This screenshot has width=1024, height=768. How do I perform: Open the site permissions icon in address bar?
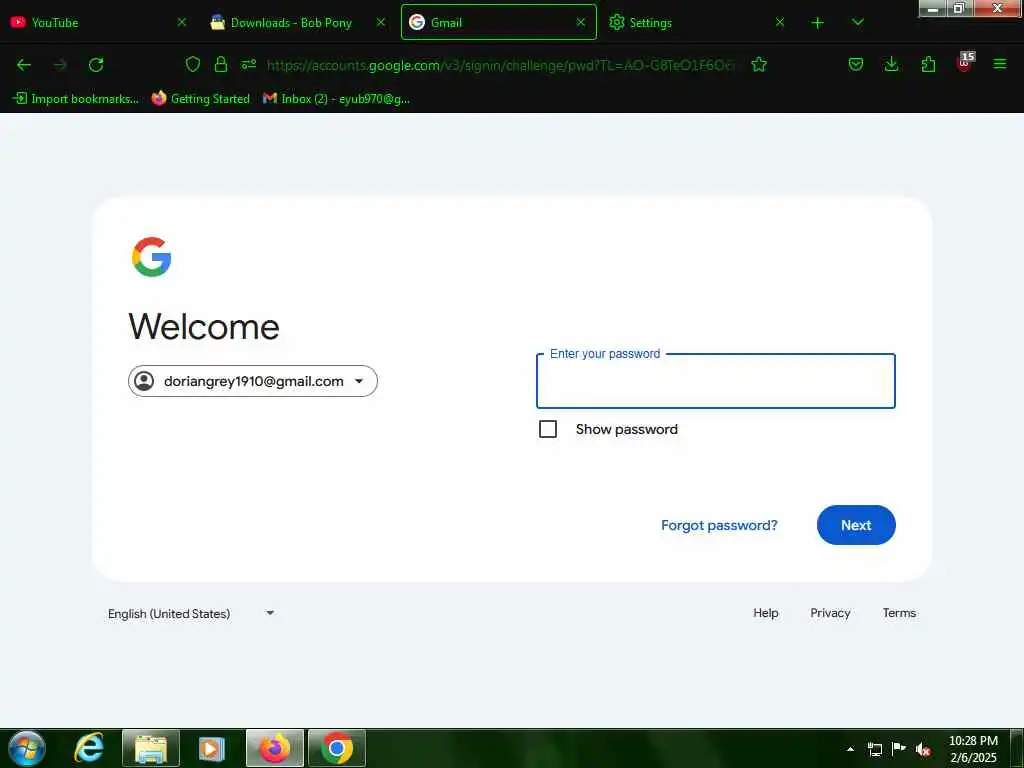click(249, 64)
